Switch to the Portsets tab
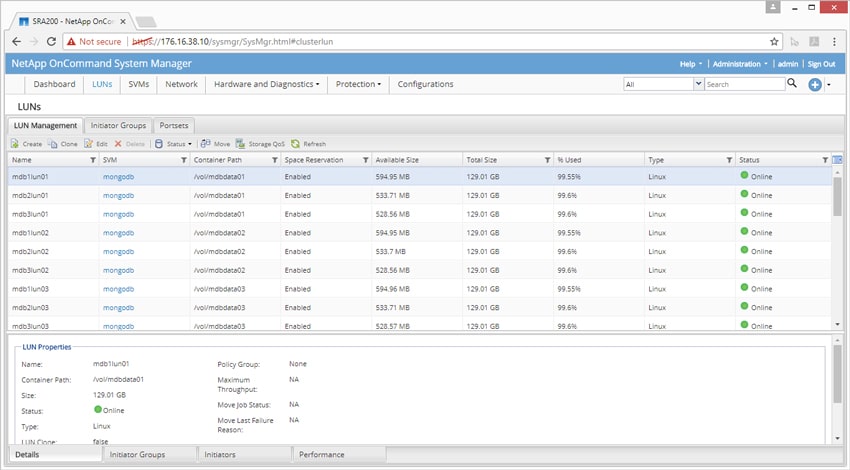The image size is (850, 470). pos(173,125)
